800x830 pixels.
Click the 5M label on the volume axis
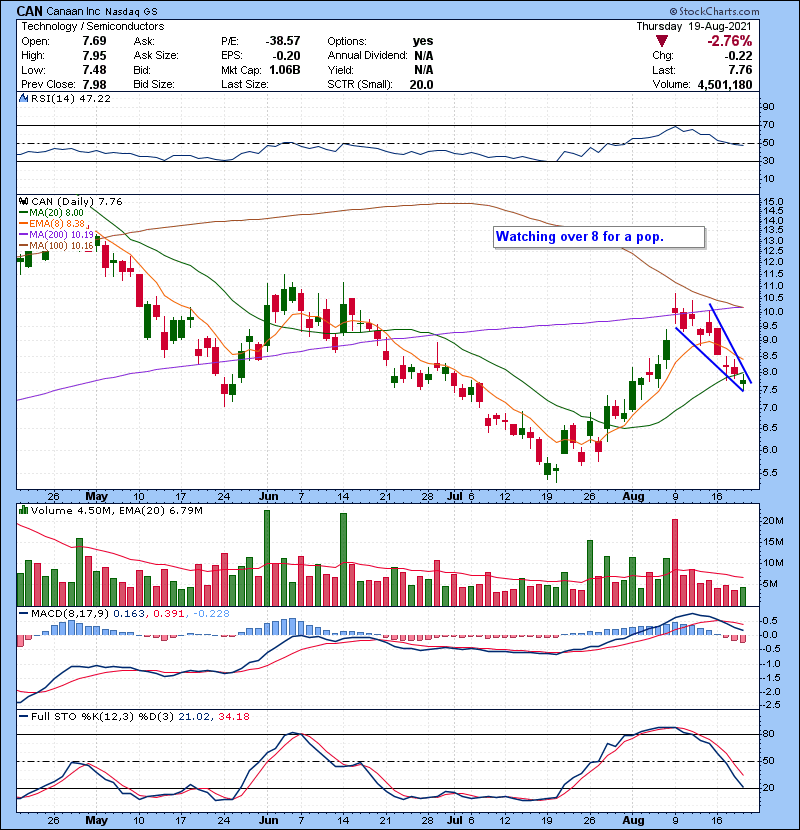coord(770,584)
